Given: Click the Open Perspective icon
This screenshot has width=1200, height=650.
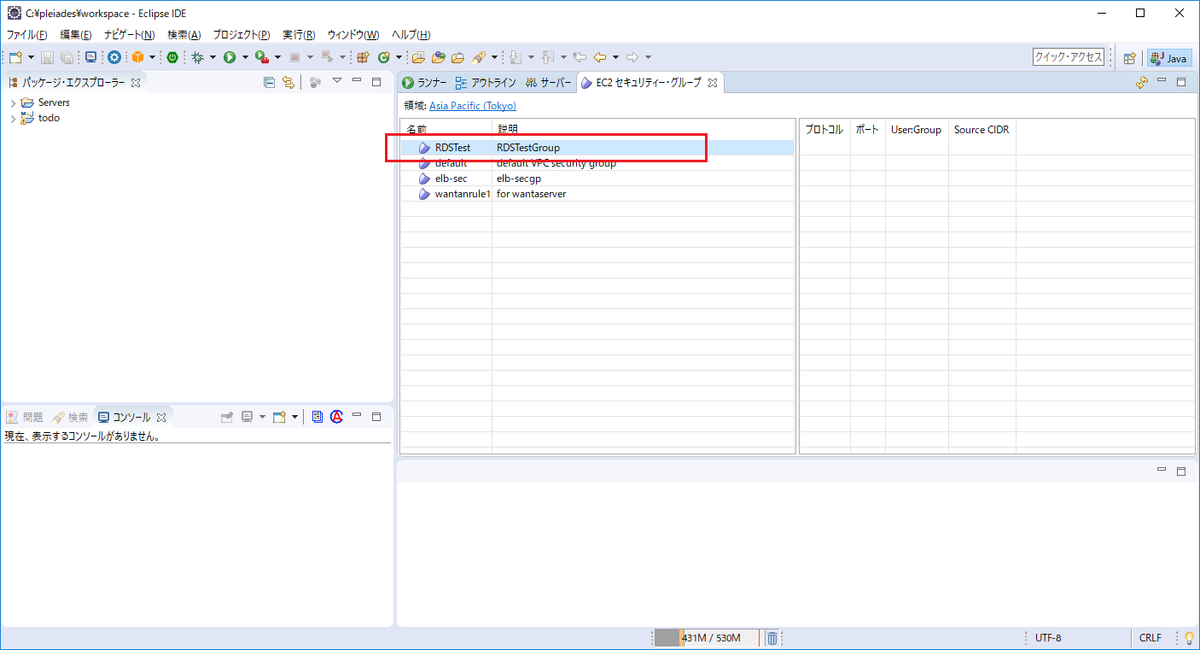Looking at the screenshot, I should tap(1129, 58).
